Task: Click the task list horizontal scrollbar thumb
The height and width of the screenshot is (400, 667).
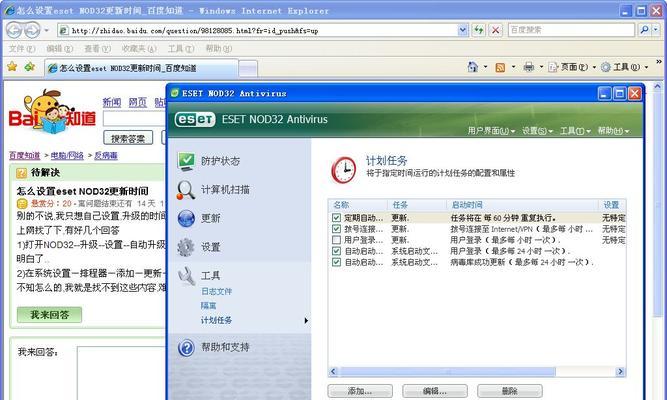Action: coord(448,371)
